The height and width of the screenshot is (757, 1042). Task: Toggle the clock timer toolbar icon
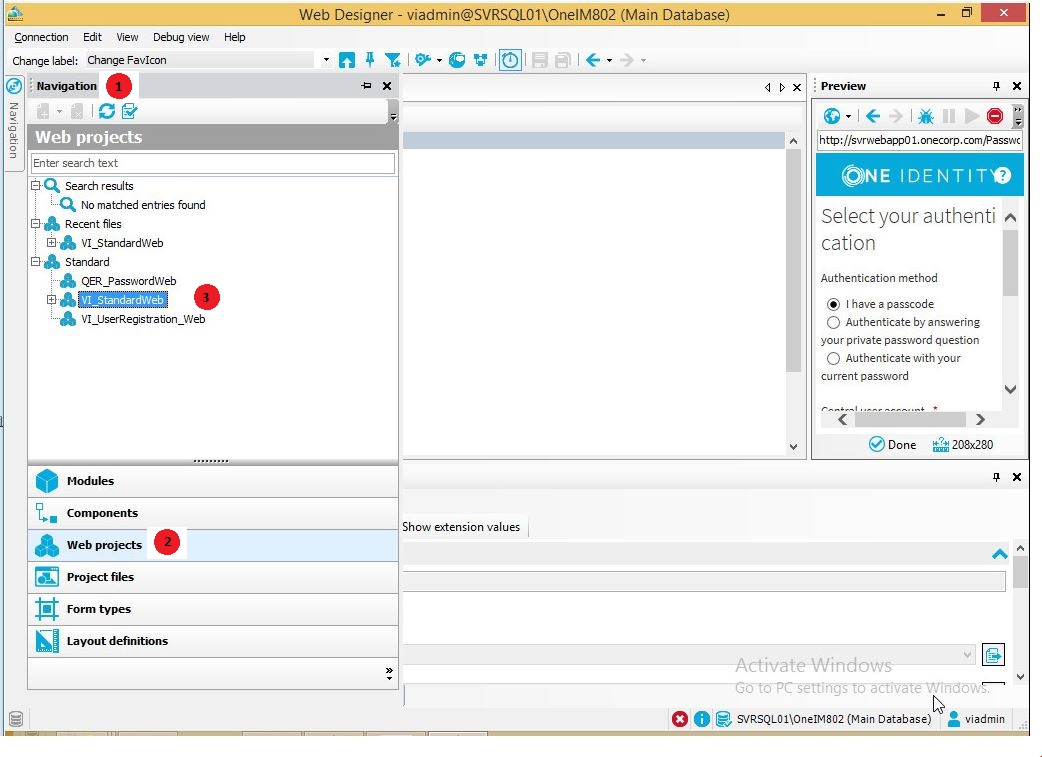point(510,60)
